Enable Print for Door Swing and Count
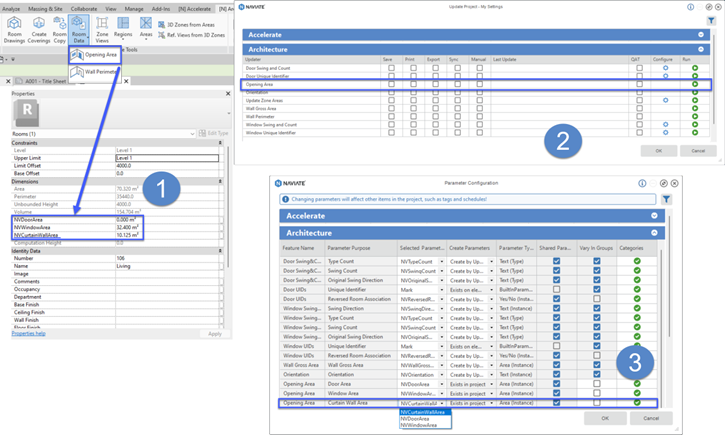 (x=413, y=68)
